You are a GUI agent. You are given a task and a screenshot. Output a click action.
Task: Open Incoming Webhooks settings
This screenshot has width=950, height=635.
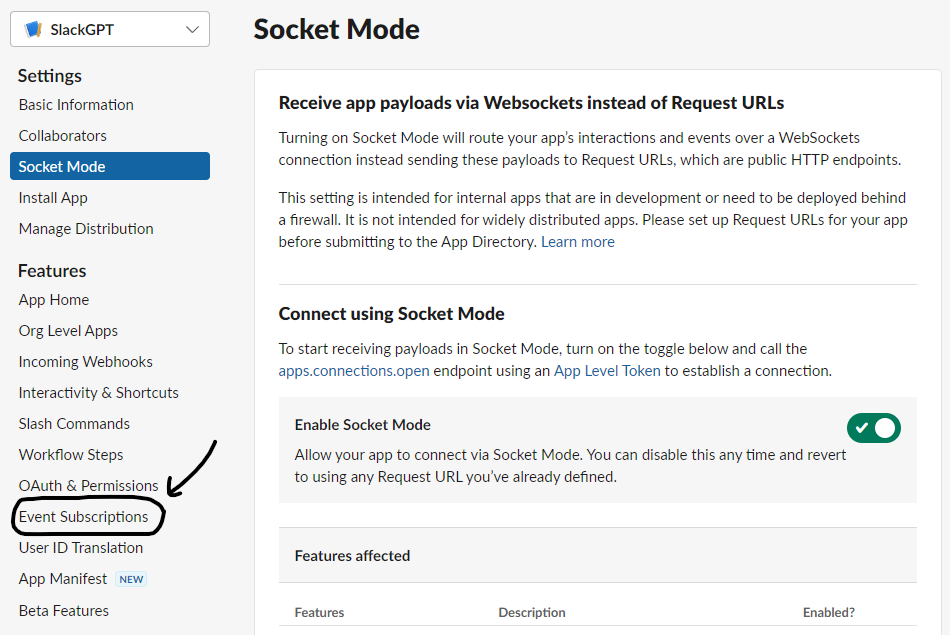pyautogui.click(x=86, y=362)
